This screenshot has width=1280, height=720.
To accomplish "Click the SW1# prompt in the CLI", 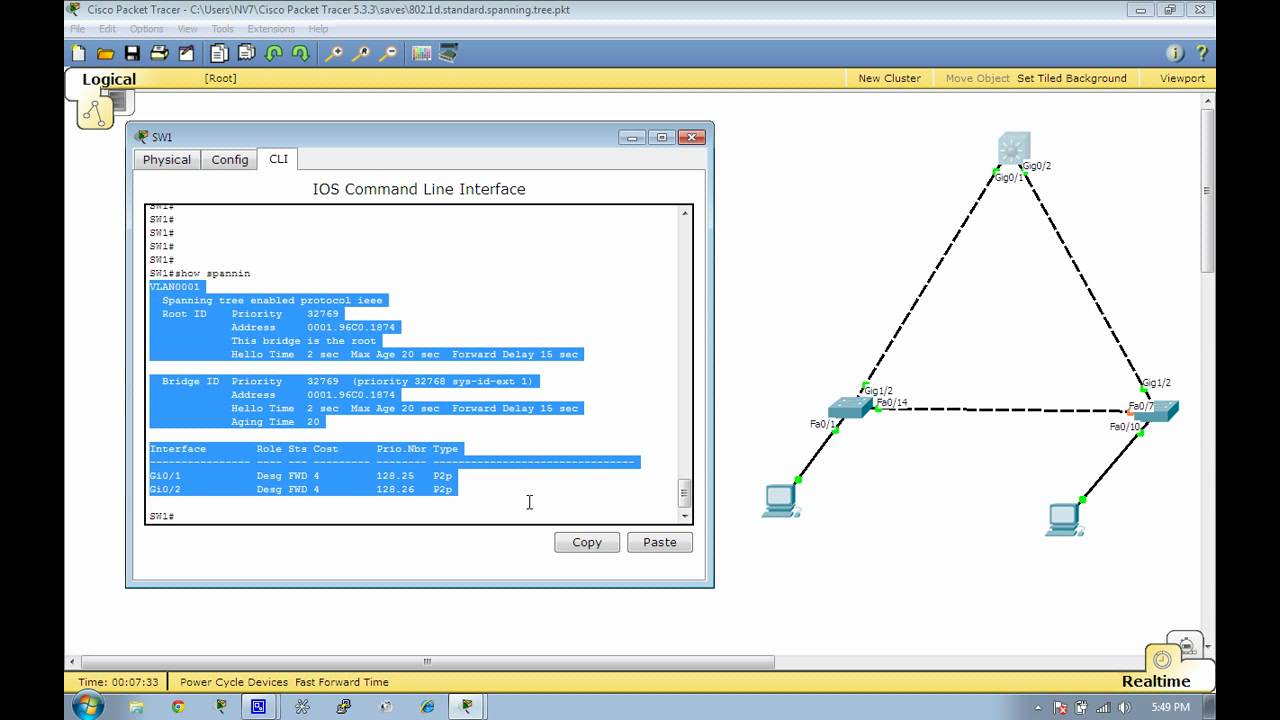I will pos(162,516).
